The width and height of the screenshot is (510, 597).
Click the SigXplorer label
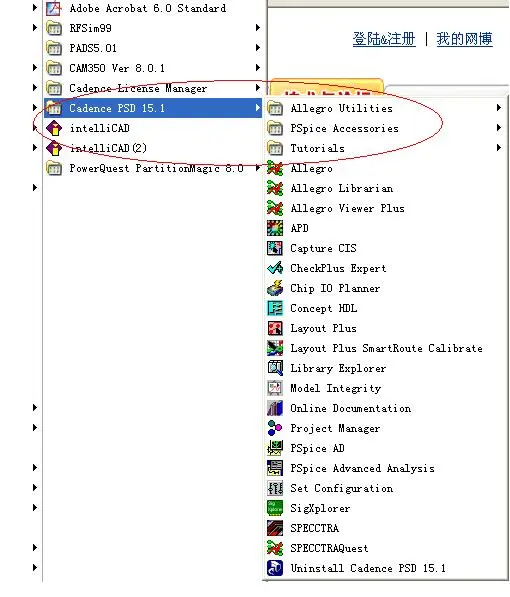pyautogui.click(x=320, y=508)
